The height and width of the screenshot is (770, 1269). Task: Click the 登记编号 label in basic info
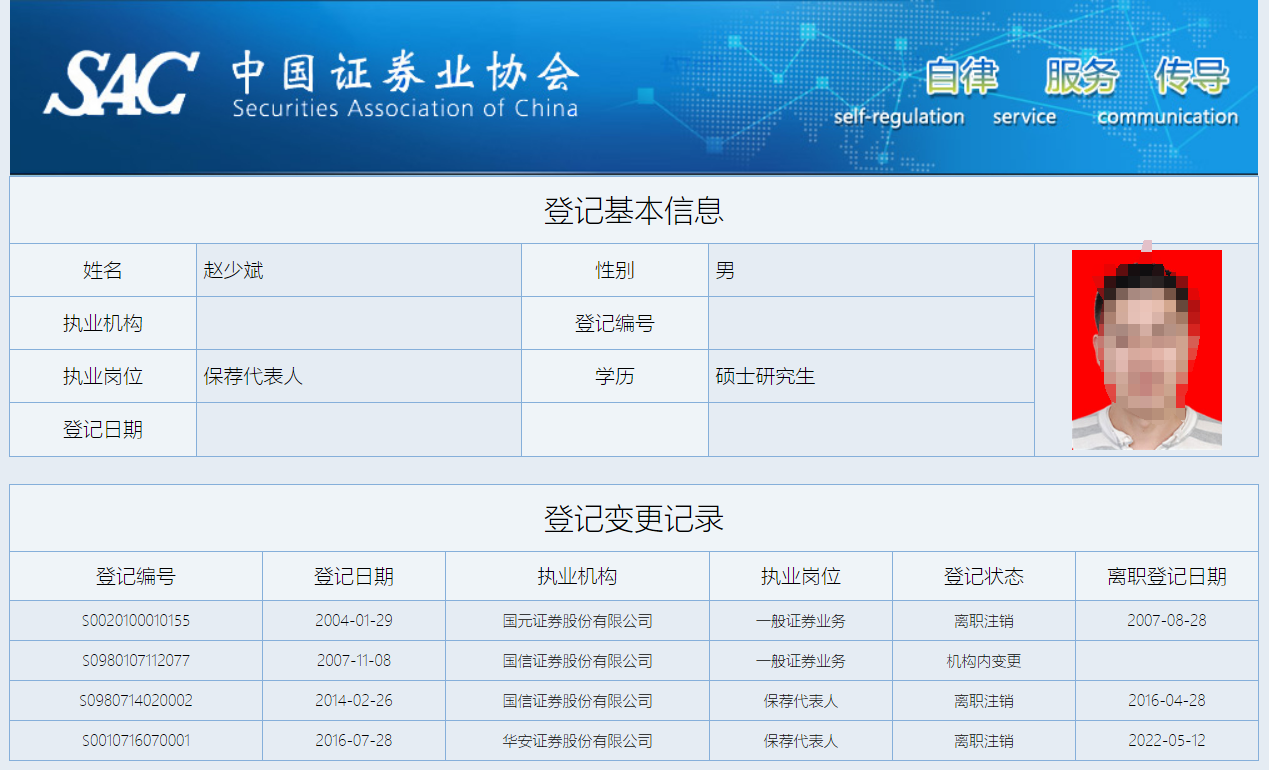[615, 323]
